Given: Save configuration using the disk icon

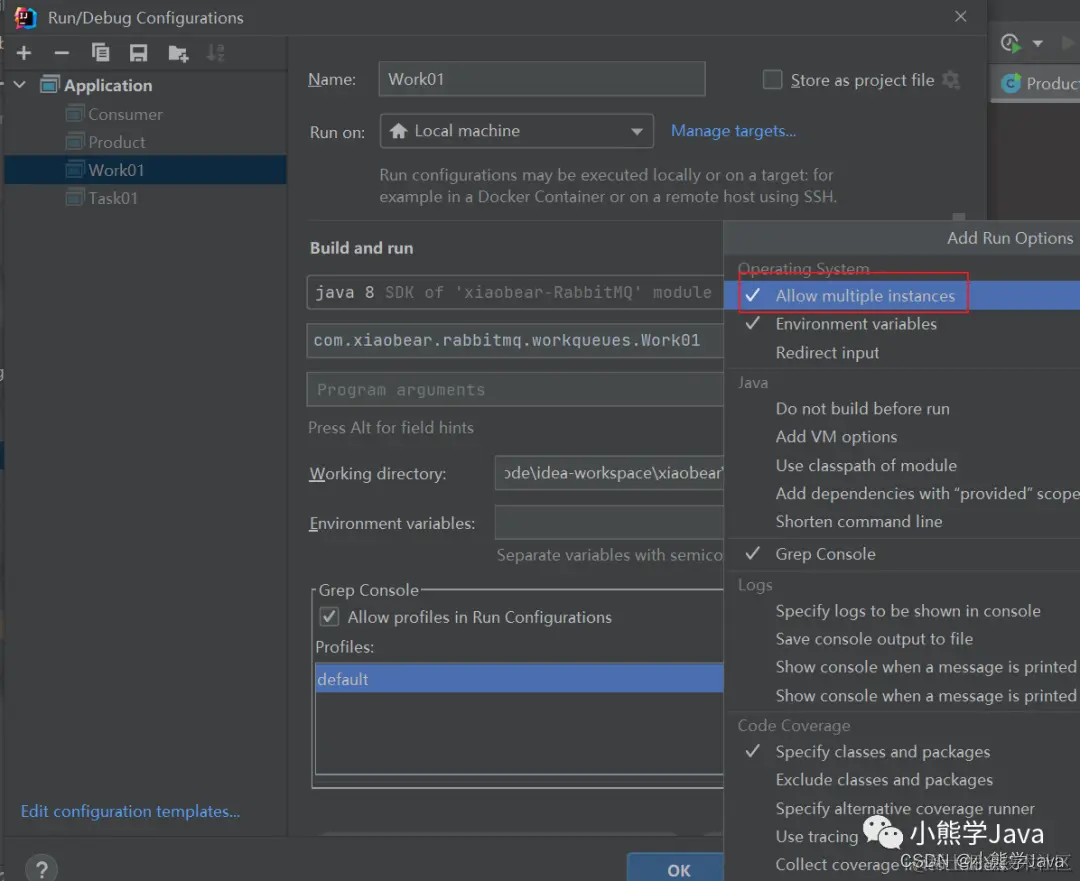Looking at the screenshot, I should [x=138, y=53].
